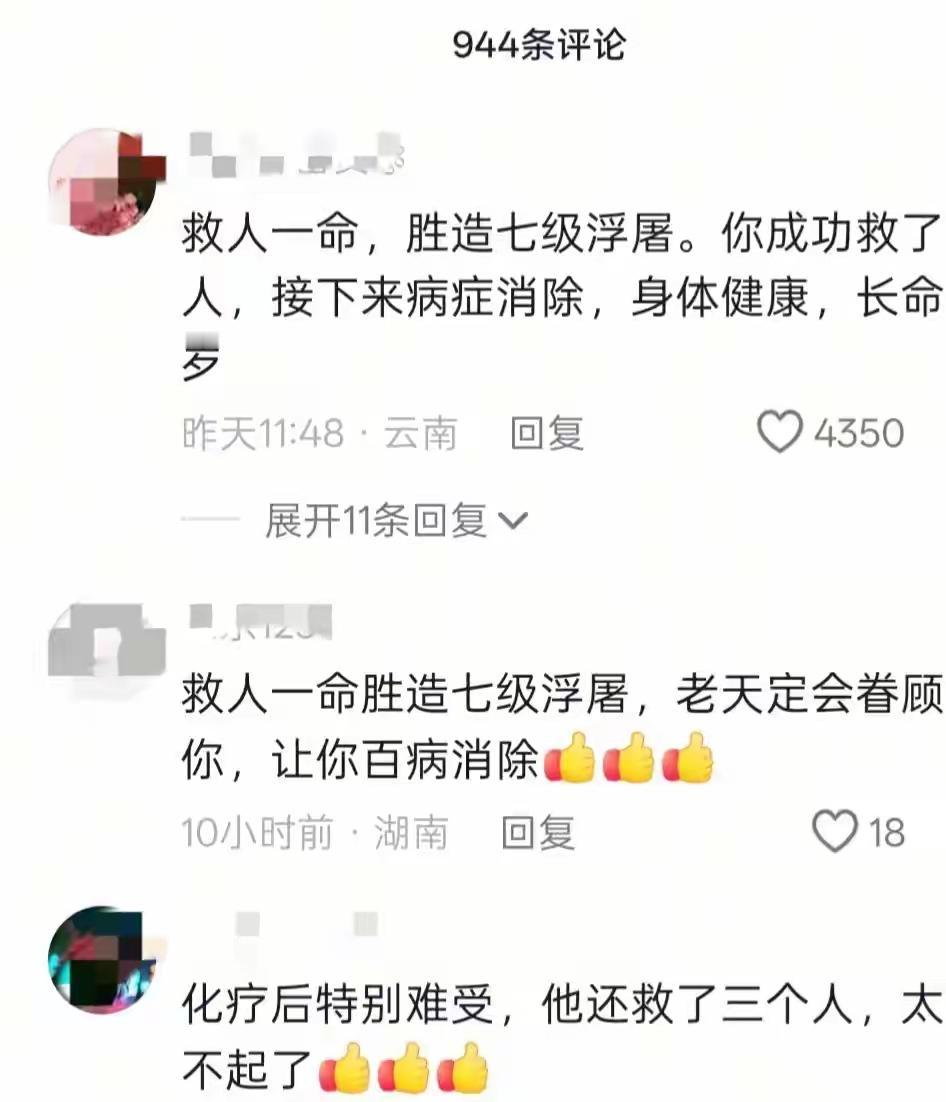The width and height of the screenshot is (946, 1102).
Task: Open the first commenter's blurred username
Action: point(297,155)
